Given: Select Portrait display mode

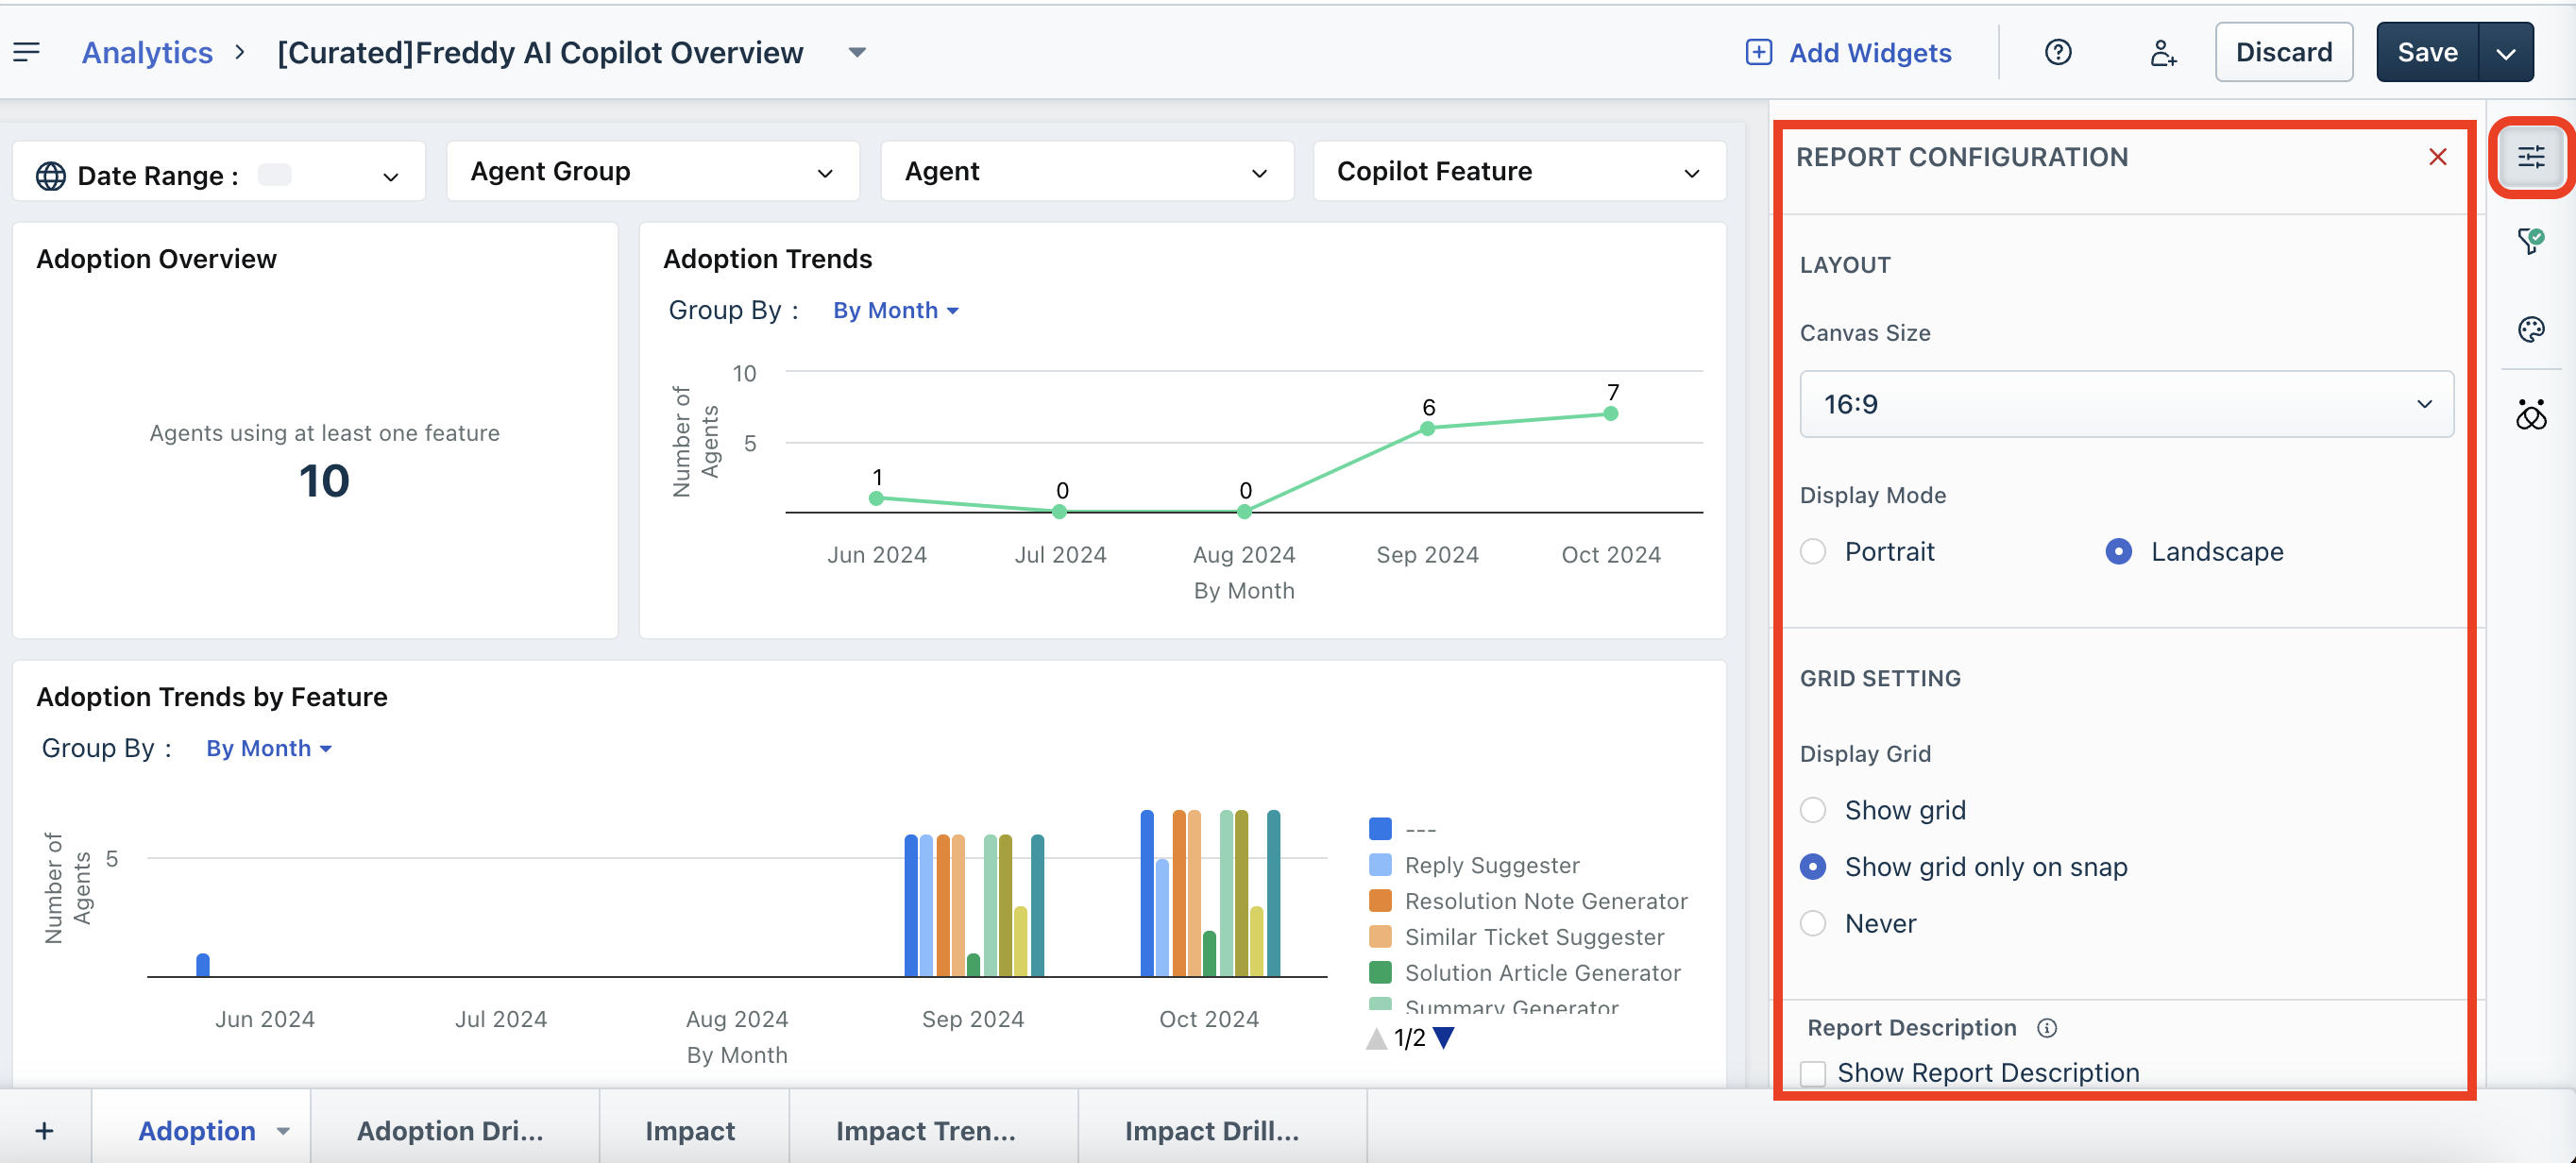Looking at the screenshot, I should tap(1813, 551).
